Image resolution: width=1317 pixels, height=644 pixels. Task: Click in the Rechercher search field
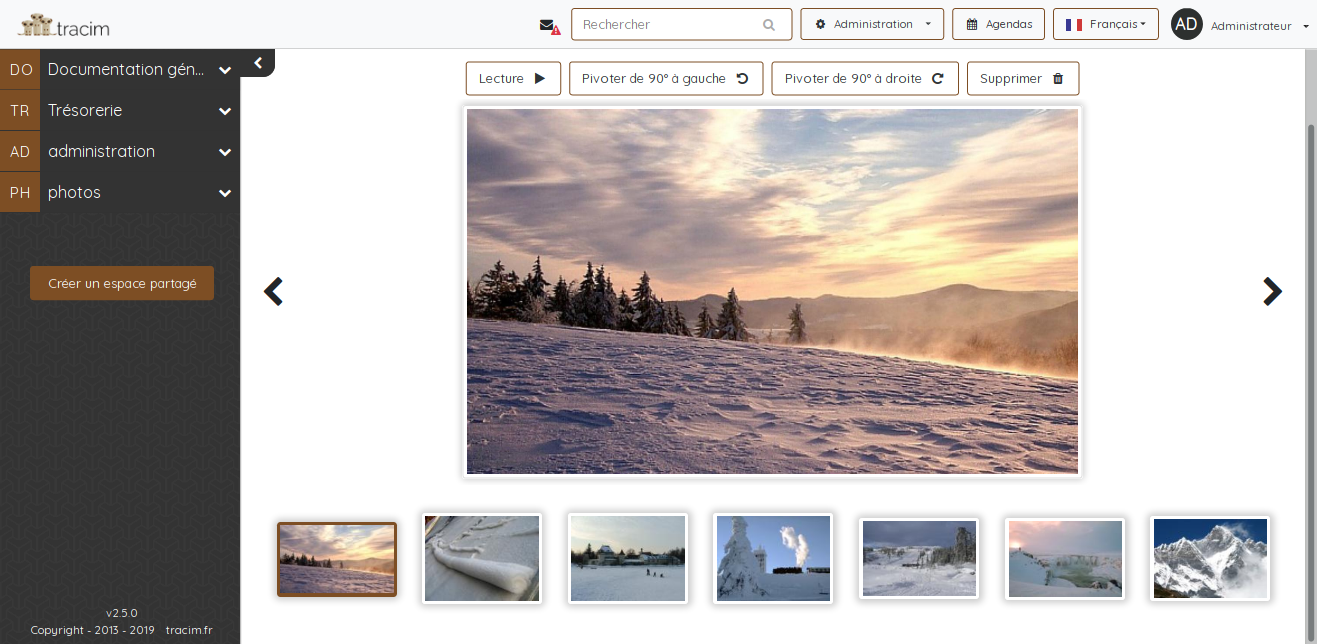coord(665,25)
